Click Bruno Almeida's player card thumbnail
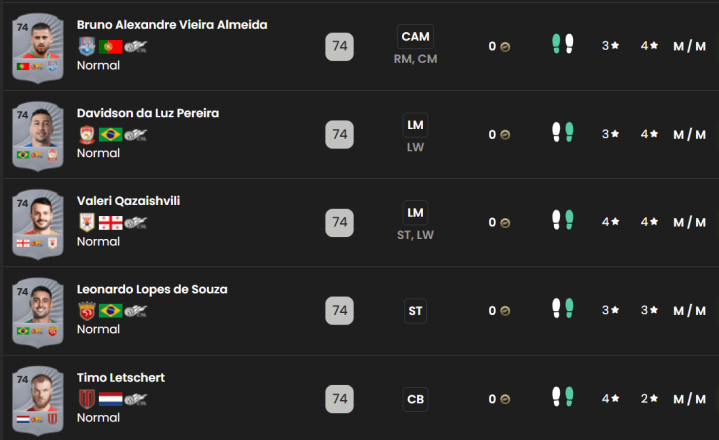The width and height of the screenshot is (719, 440). [38, 46]
